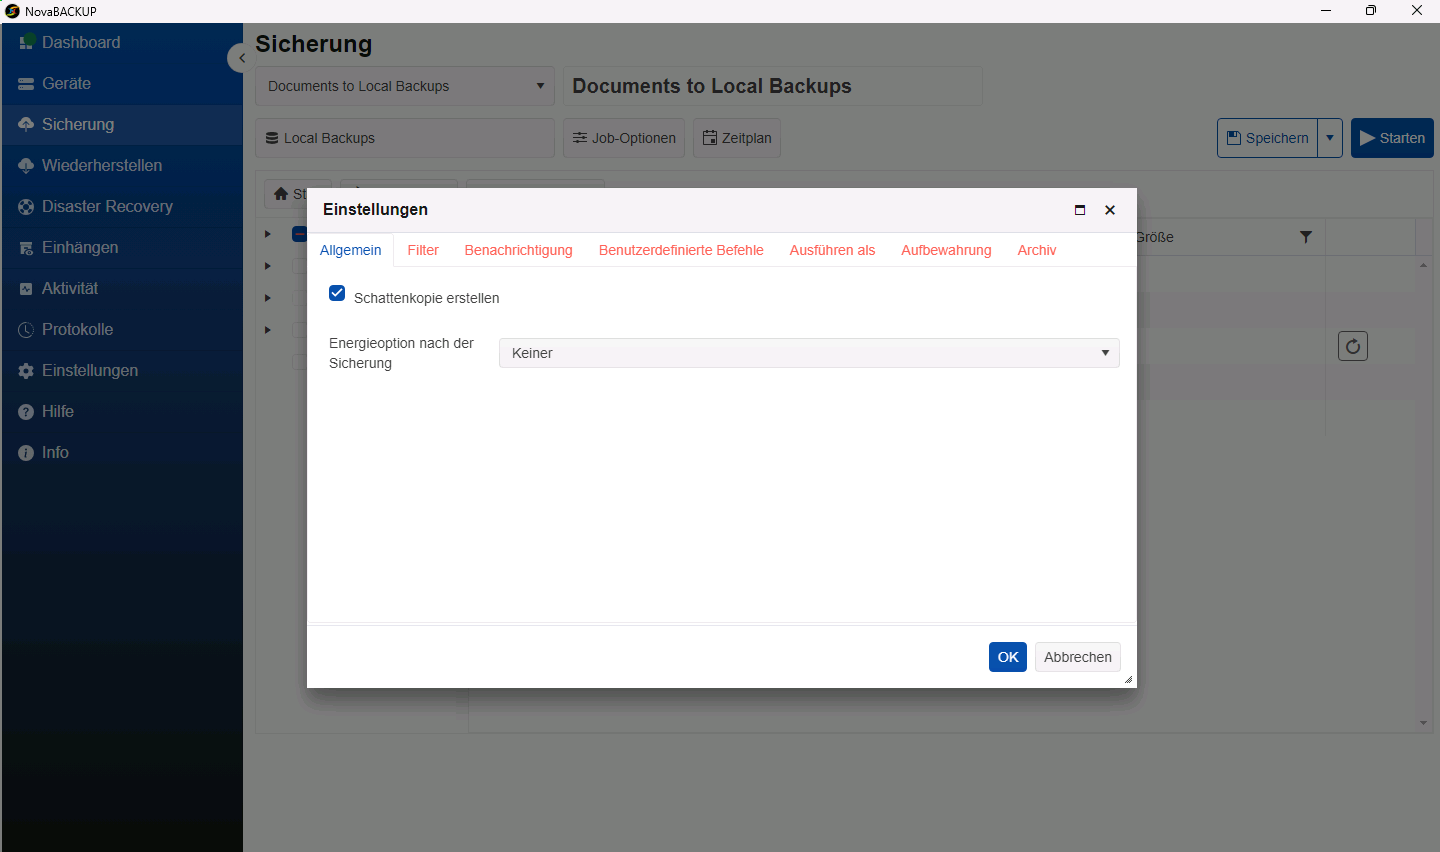Open the Hilfe page

pos(121,412)
